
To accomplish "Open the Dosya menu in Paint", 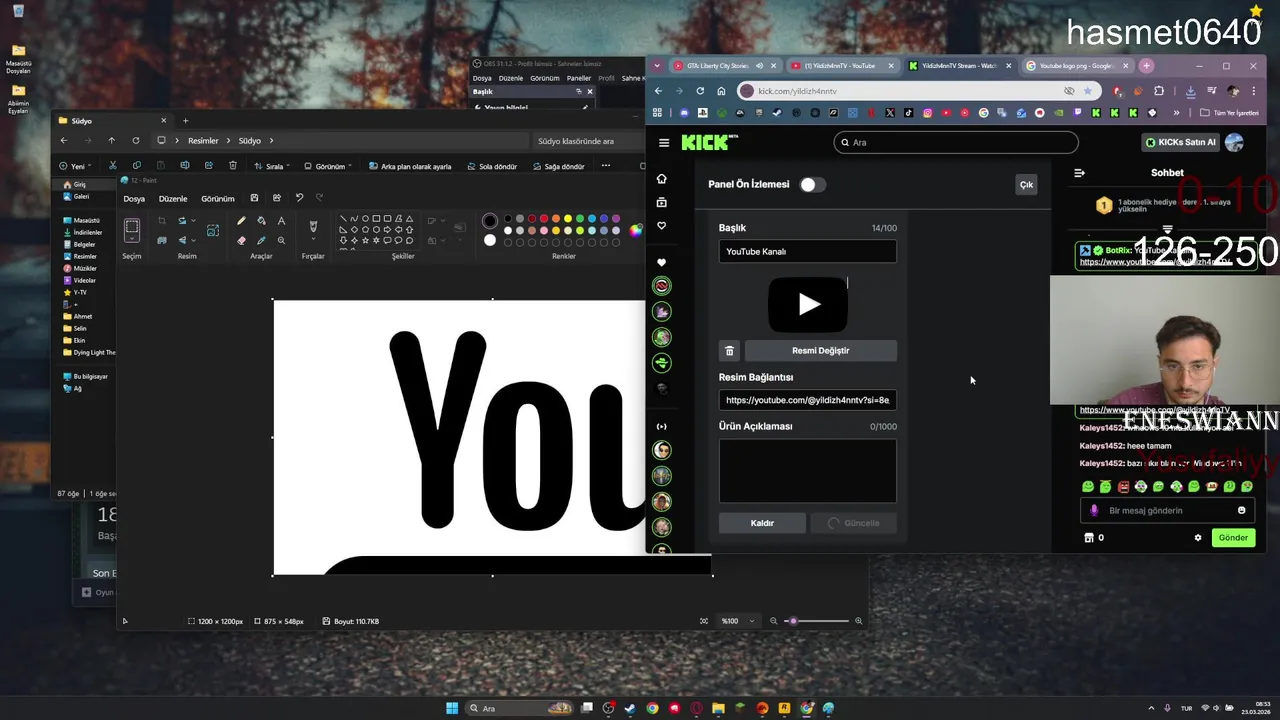I will pos(134,199).
